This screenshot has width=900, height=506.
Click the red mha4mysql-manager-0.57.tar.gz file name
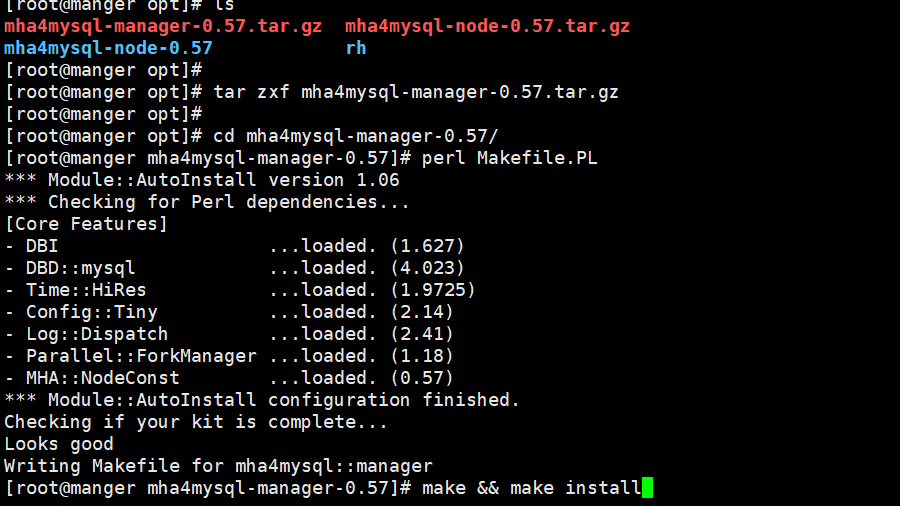(163, 26)
